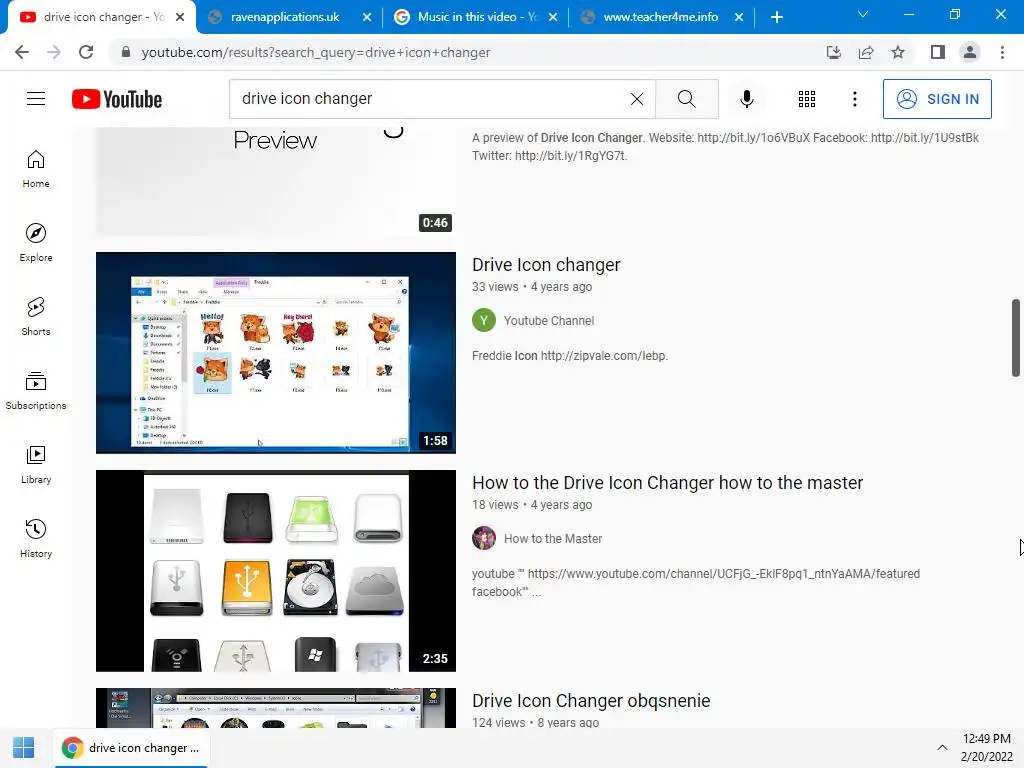Image resolution: width=1024 pixels, height=768 pixels.
Task: Go to Home in the sidebar
Action: (36, 169)
